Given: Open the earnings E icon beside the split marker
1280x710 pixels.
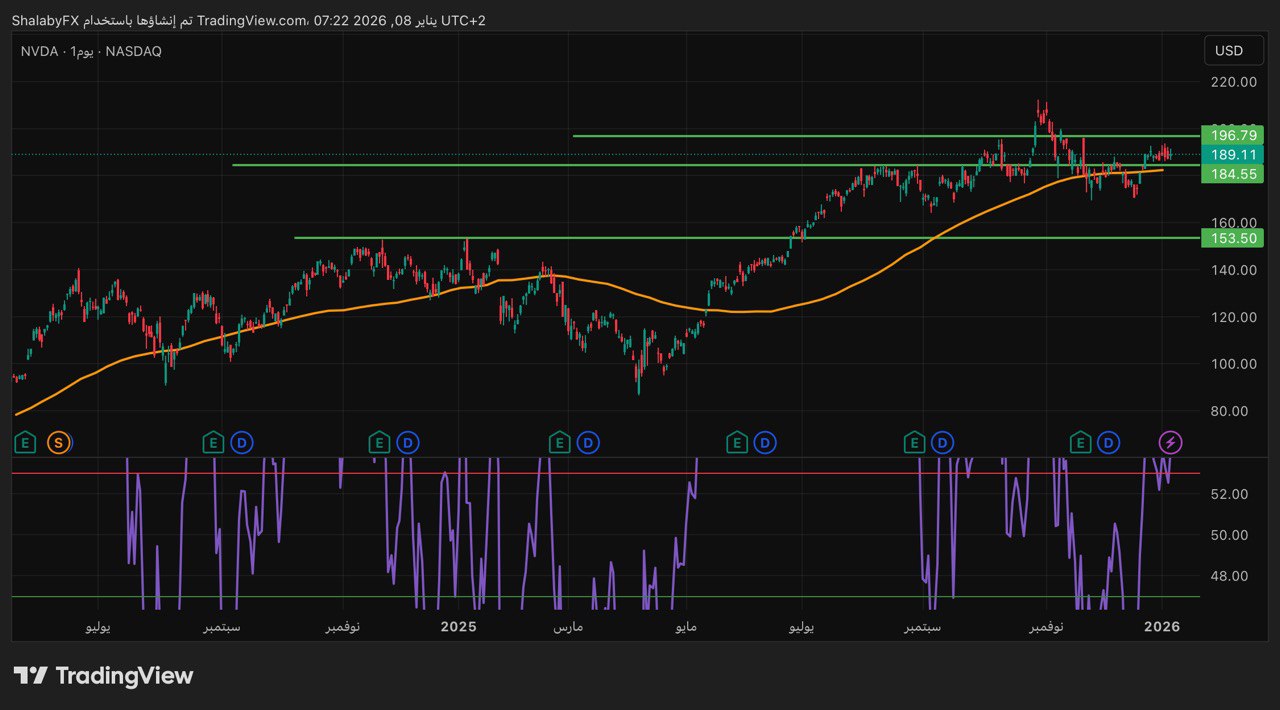Looking at the screenshot, I should 26,442.
